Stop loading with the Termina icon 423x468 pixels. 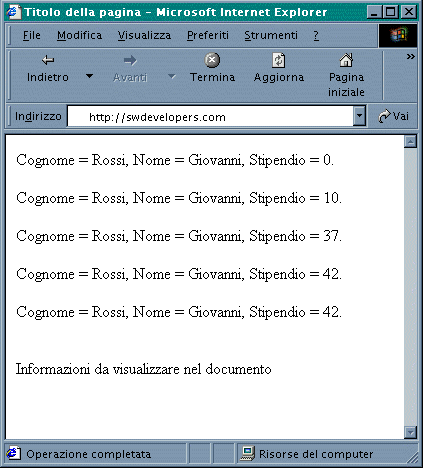(212, 60)
